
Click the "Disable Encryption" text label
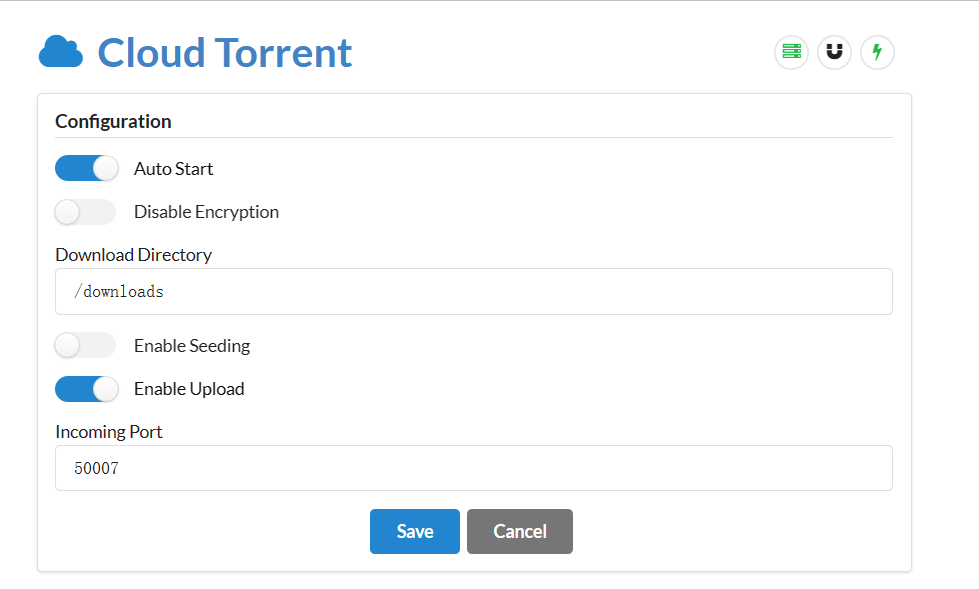coord(206,212)
